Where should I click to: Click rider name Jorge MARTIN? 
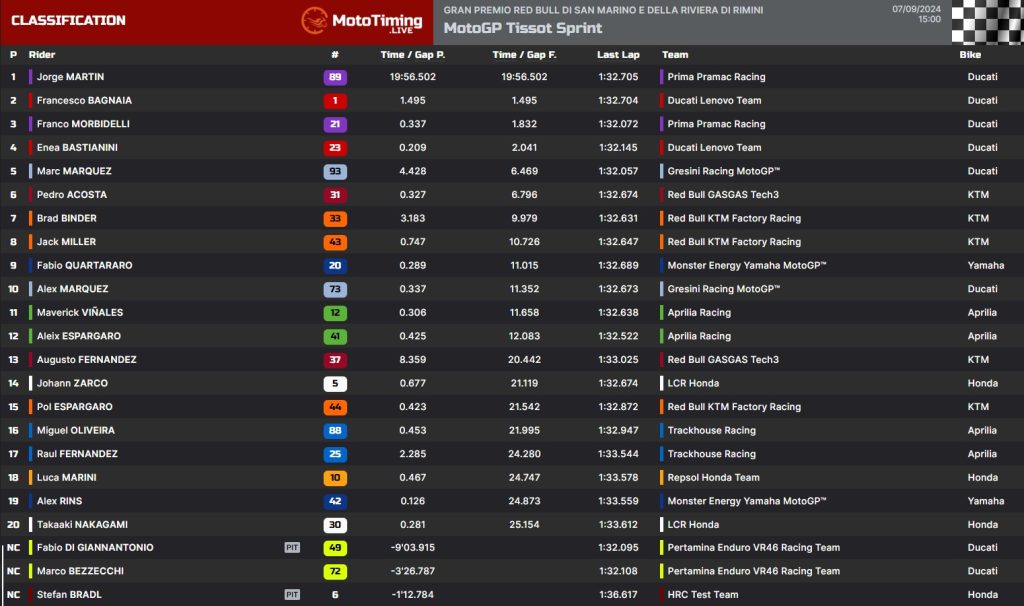coord(71,77)
